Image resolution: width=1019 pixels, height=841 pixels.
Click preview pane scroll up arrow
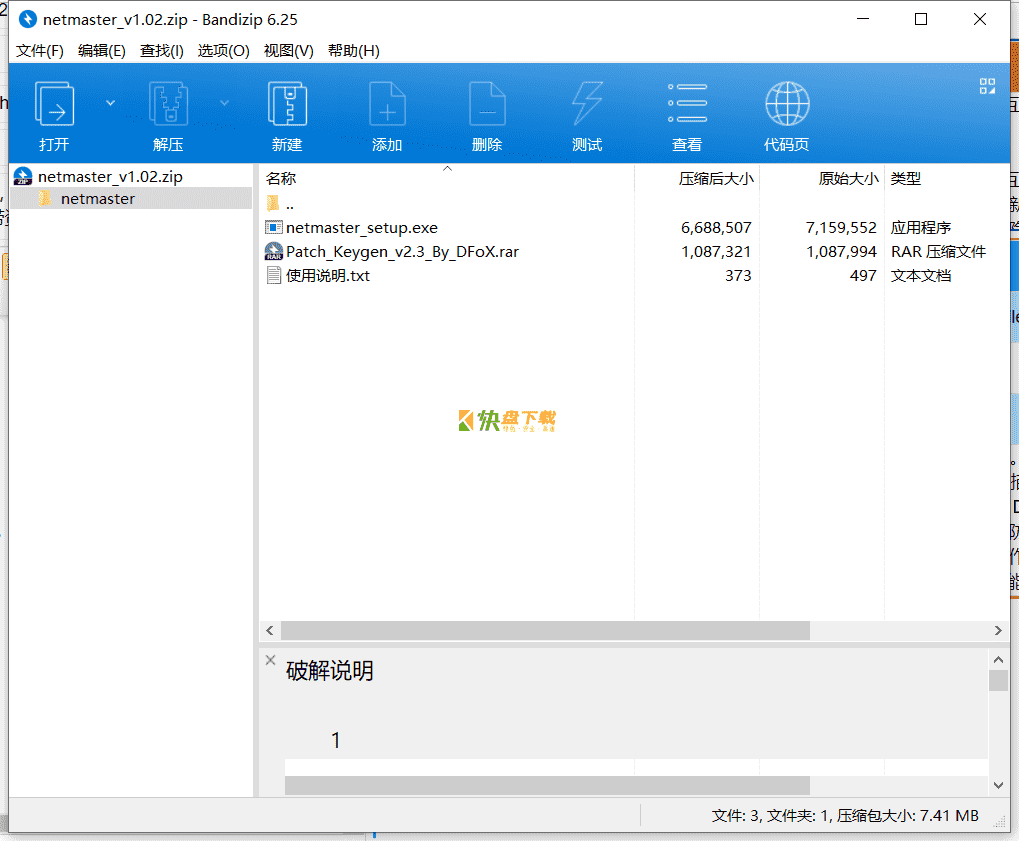coord(998,660)
